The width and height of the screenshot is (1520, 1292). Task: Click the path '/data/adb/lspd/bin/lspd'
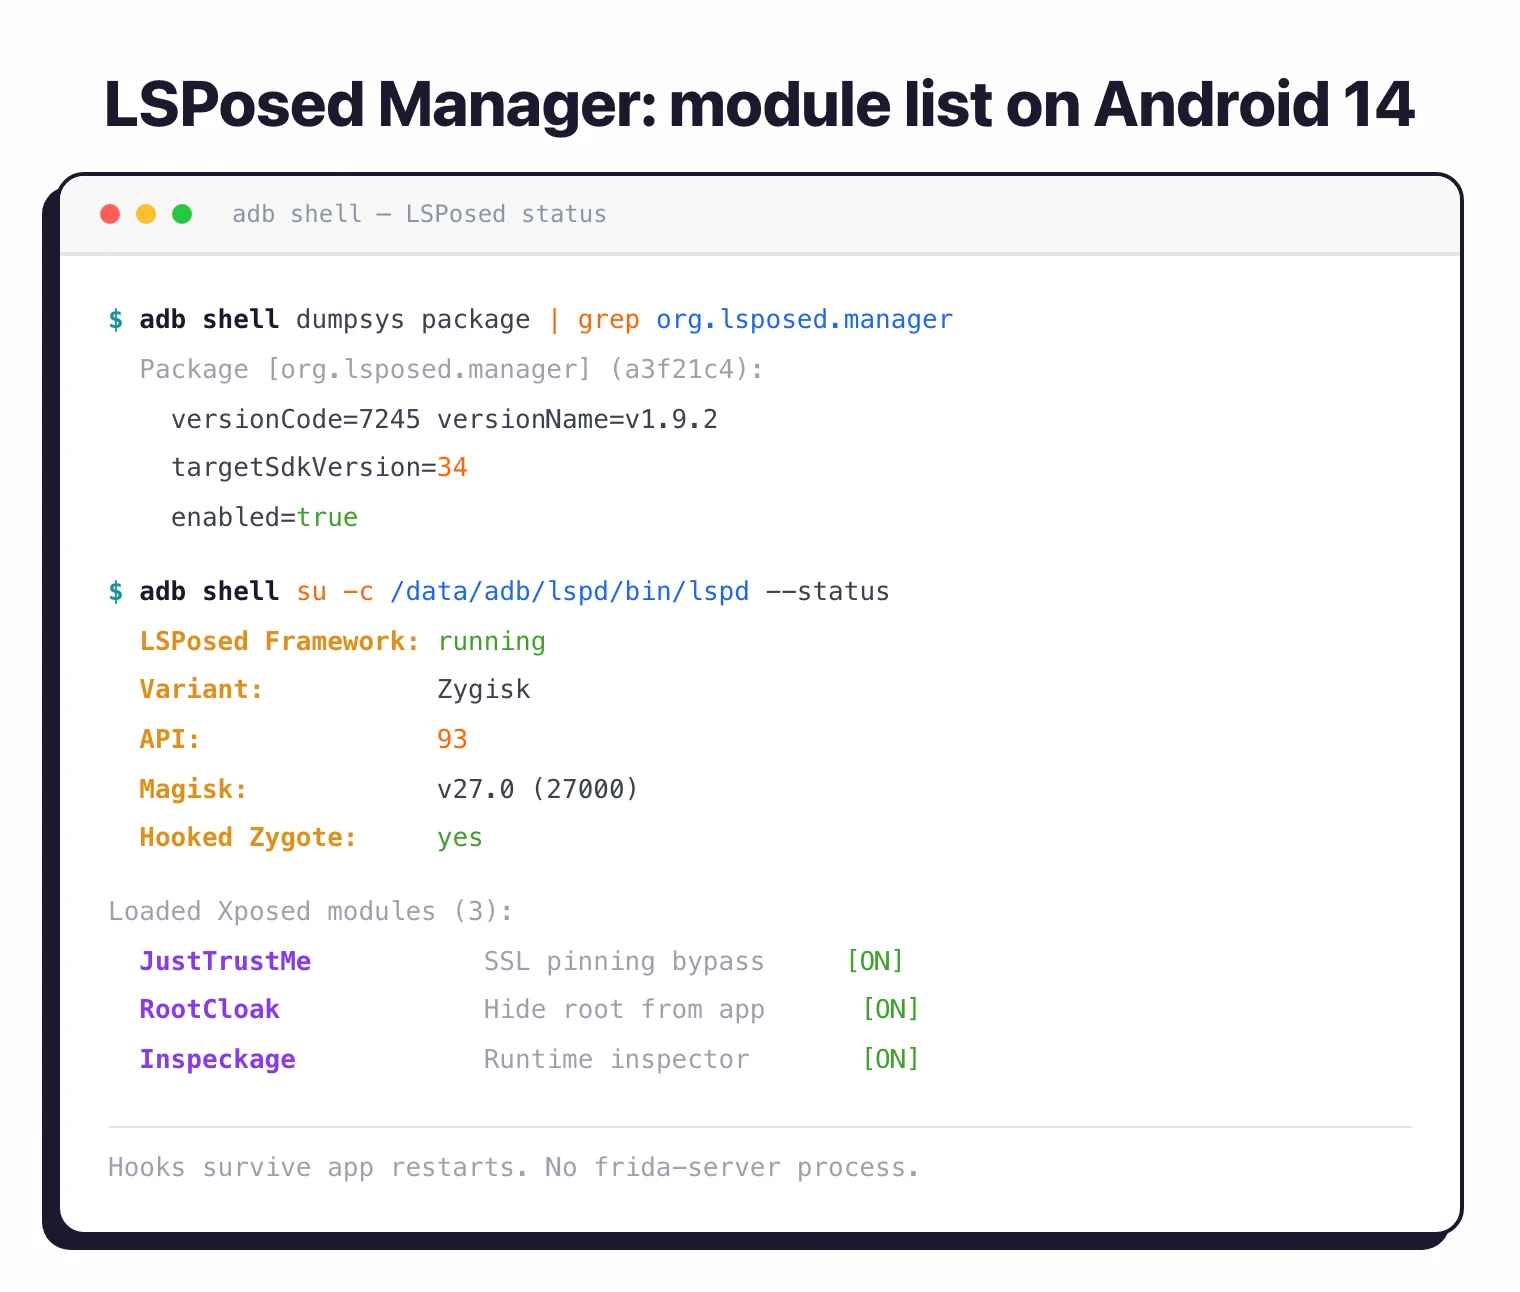pos(569,592)
